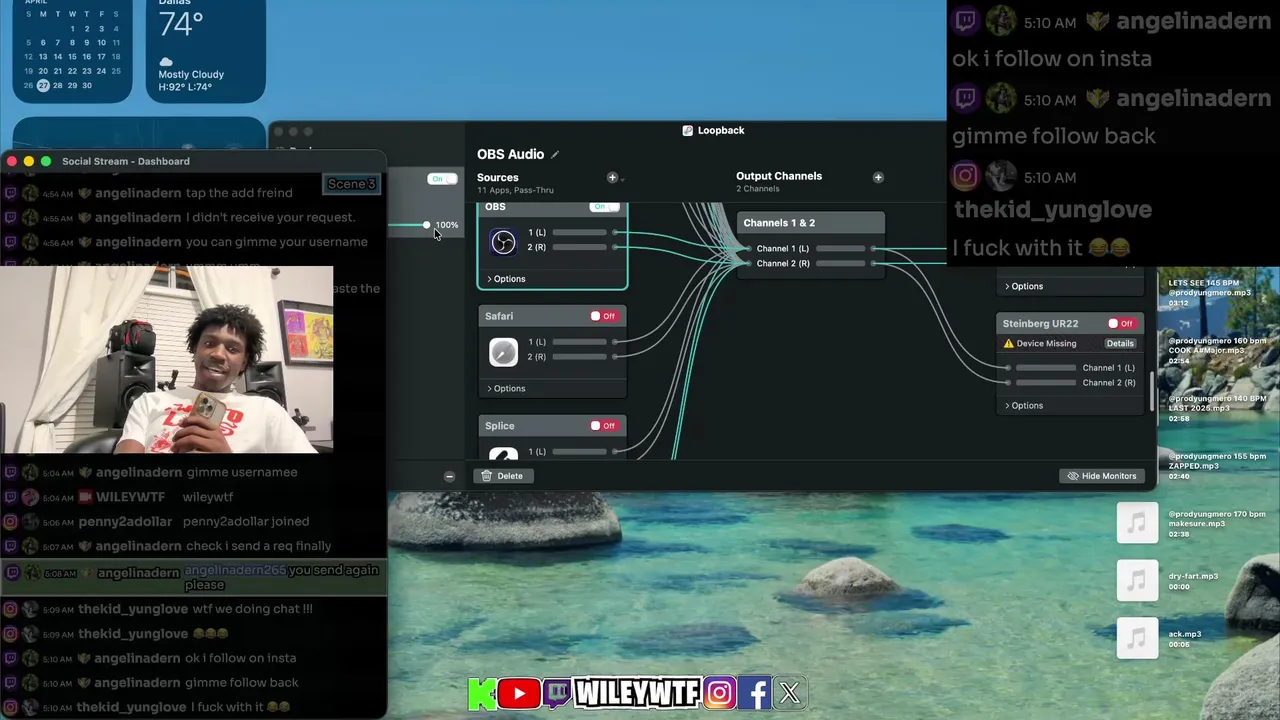Click the Safari compass icon in sources
Screen dimensions: 1280x720
point(503,351)
